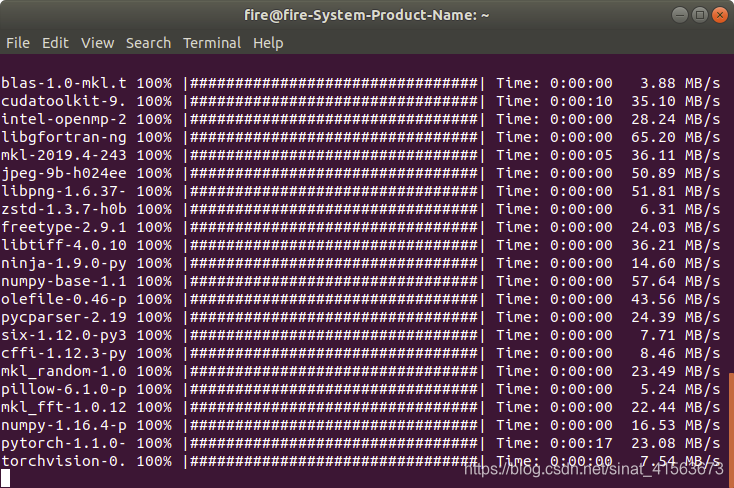Click the cudatoolkit row progress bar
This screenshot has width=734, height=488.
pyautogui.click(x=334, y=101)
